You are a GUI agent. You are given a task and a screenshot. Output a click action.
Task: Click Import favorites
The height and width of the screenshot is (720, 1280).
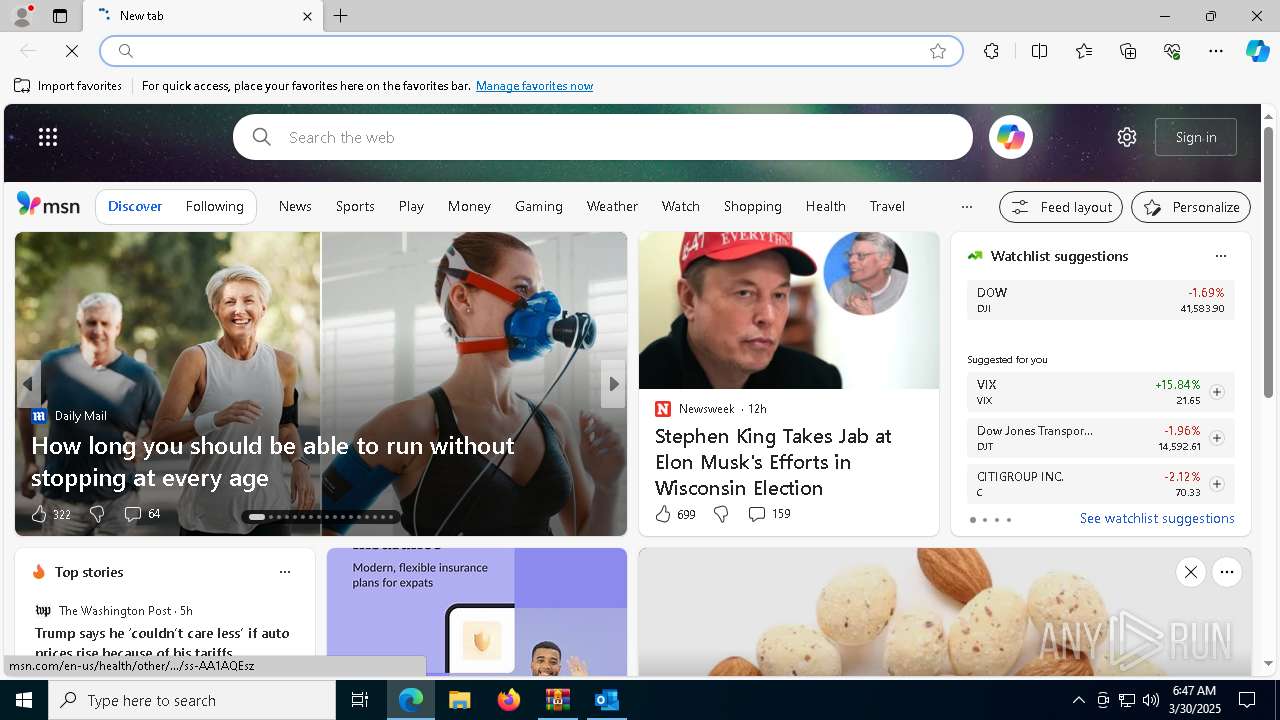coord(68,86)
